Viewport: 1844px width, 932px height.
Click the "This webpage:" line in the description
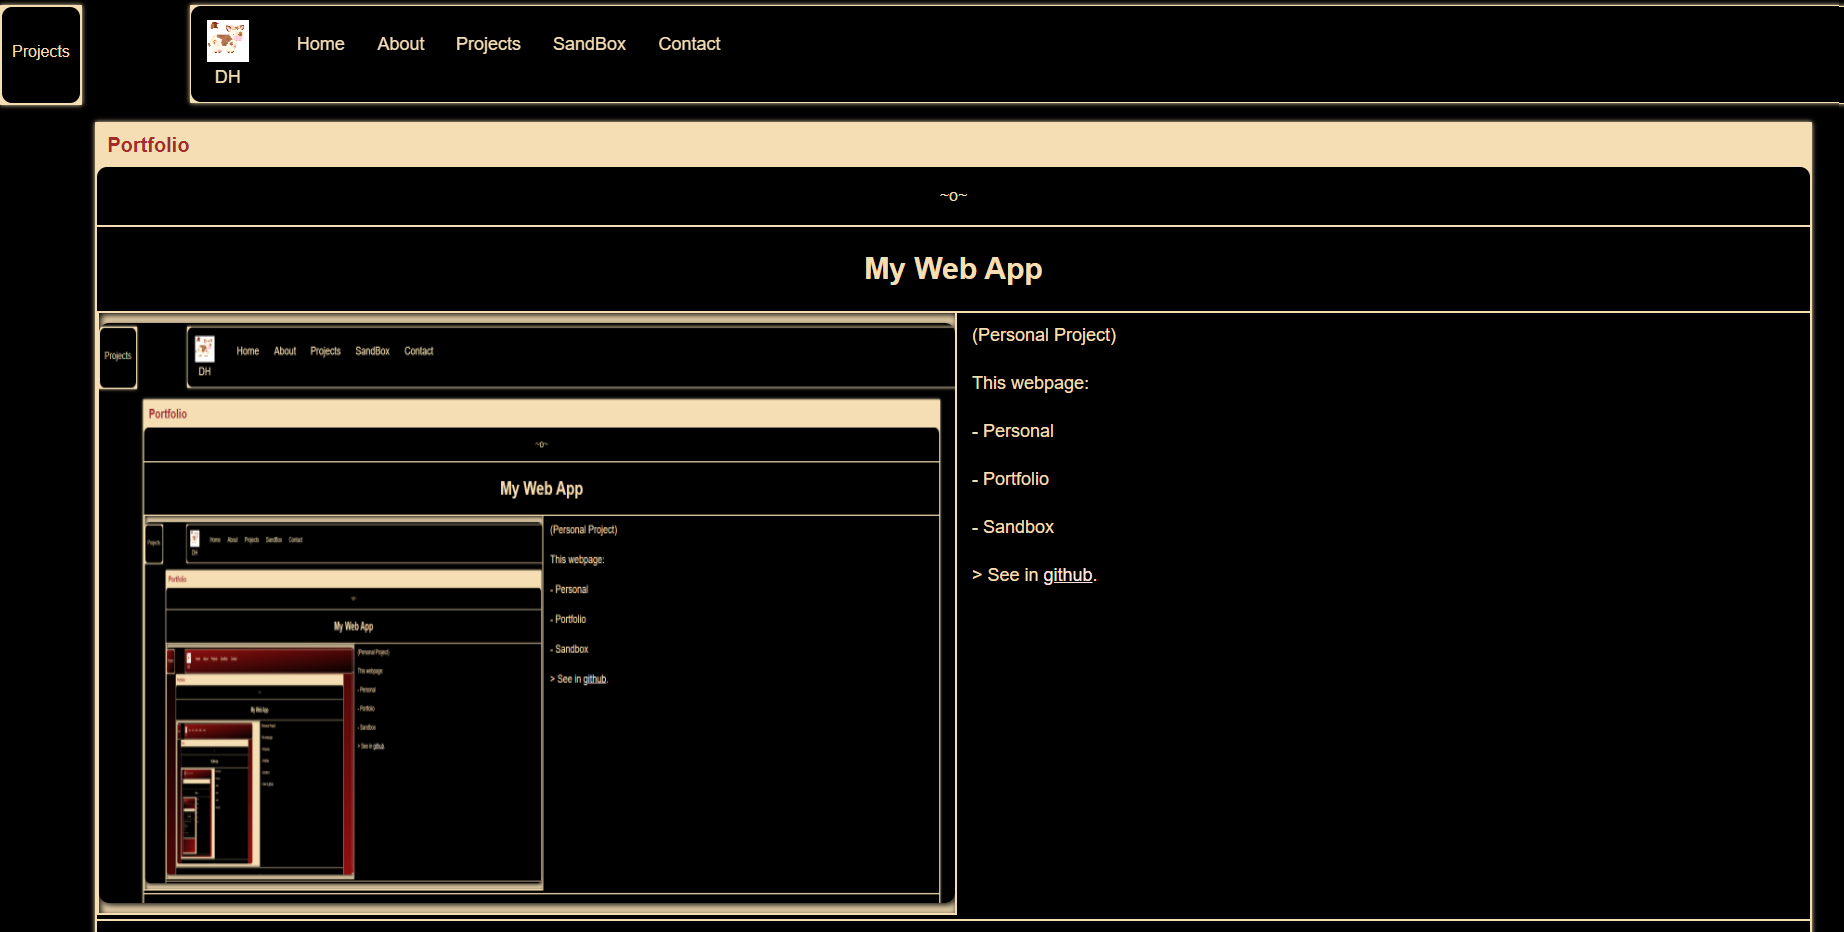coord(1030,383)
